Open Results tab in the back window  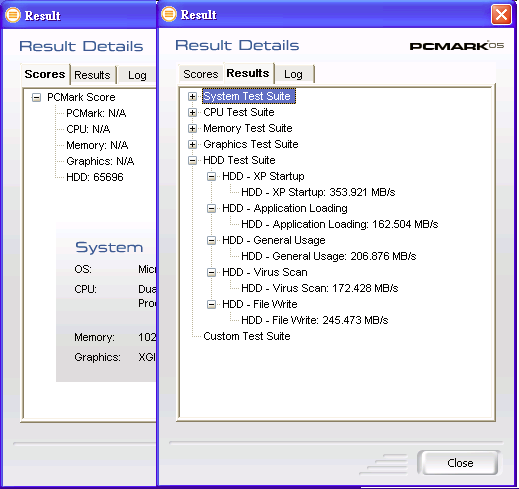click(92, 75)
